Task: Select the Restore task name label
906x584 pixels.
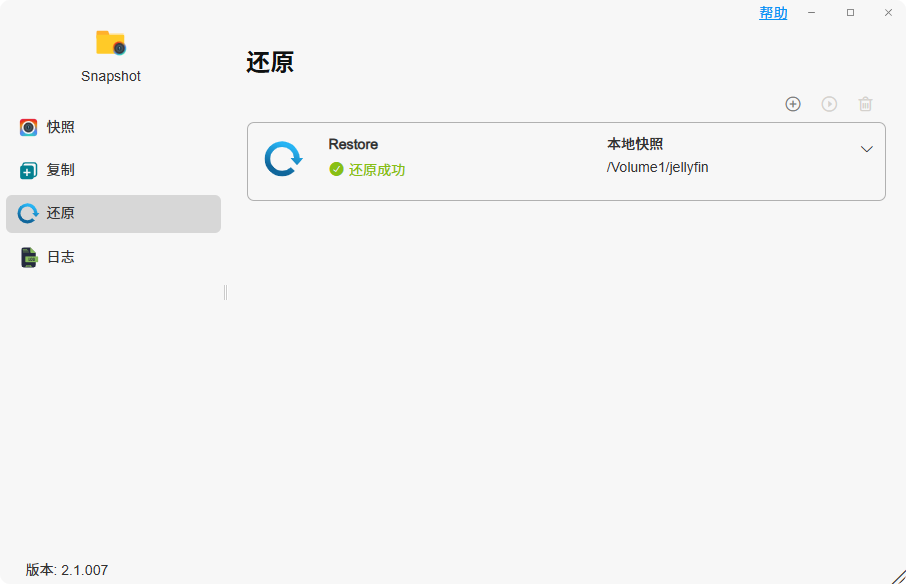Action: 352,143
